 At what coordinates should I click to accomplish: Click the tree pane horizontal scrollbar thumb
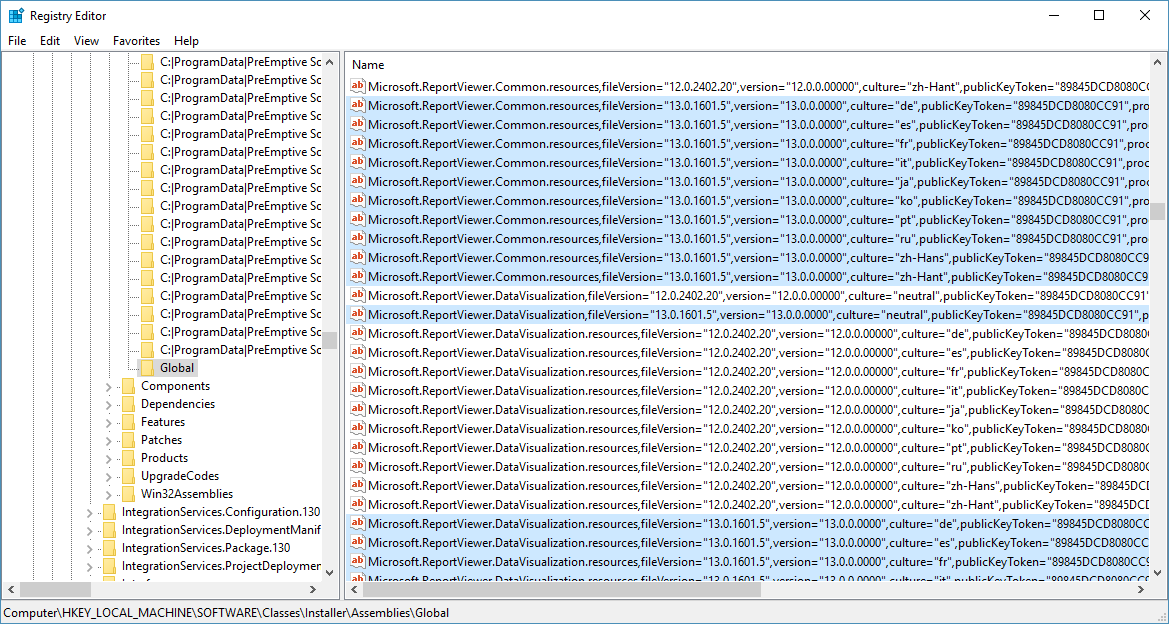tap(48, 590)
